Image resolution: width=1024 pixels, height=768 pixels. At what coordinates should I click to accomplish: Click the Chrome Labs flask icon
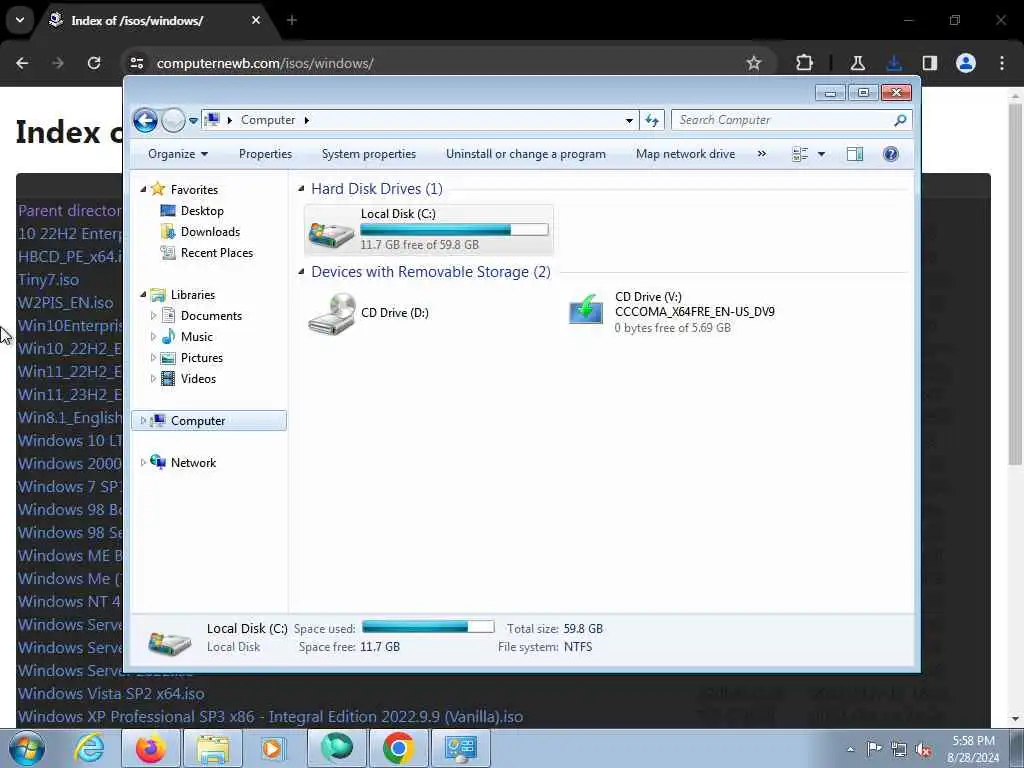point(857,63)
